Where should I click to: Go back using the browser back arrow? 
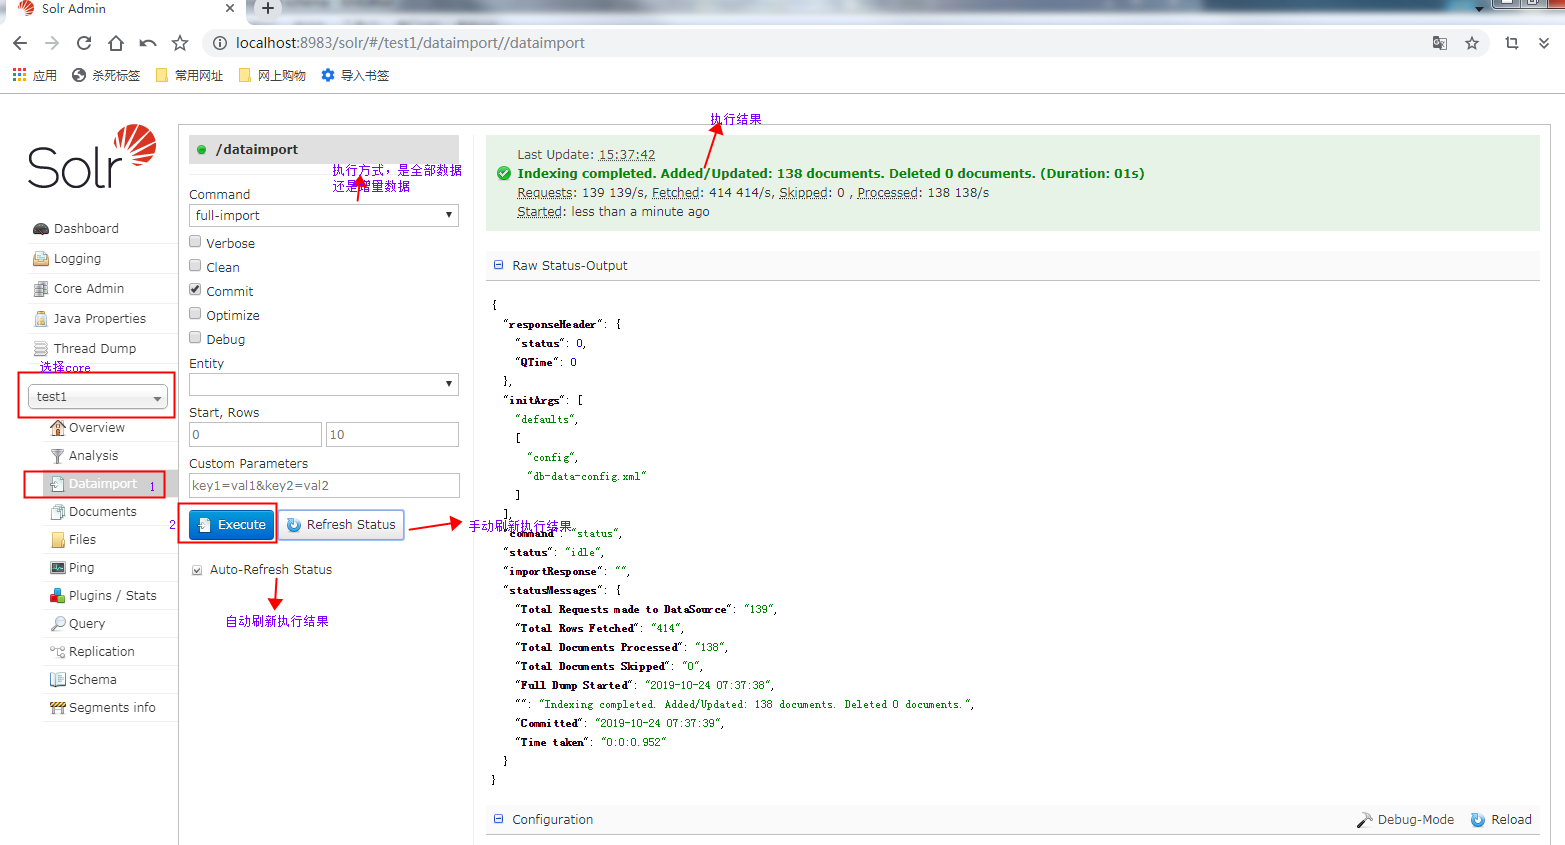coord(20,43)
